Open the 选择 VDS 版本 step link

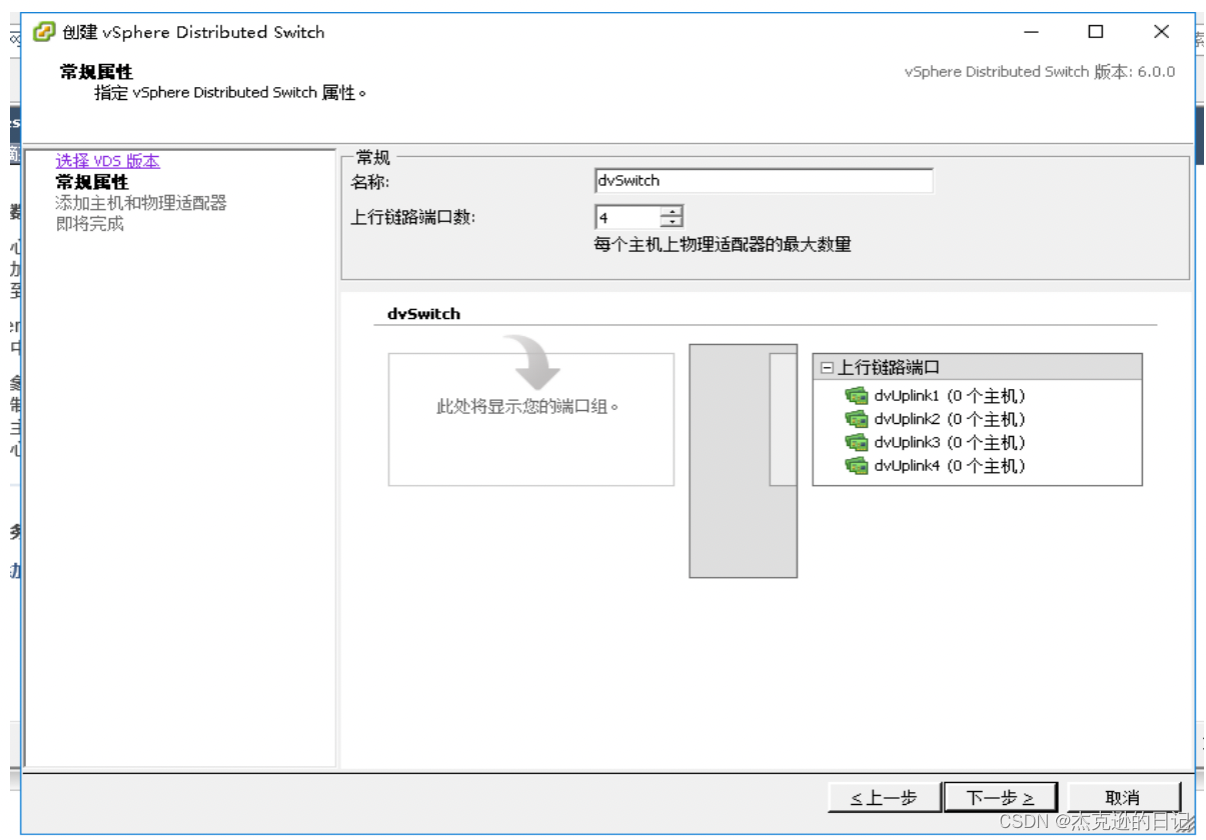(x=107, y=161)
